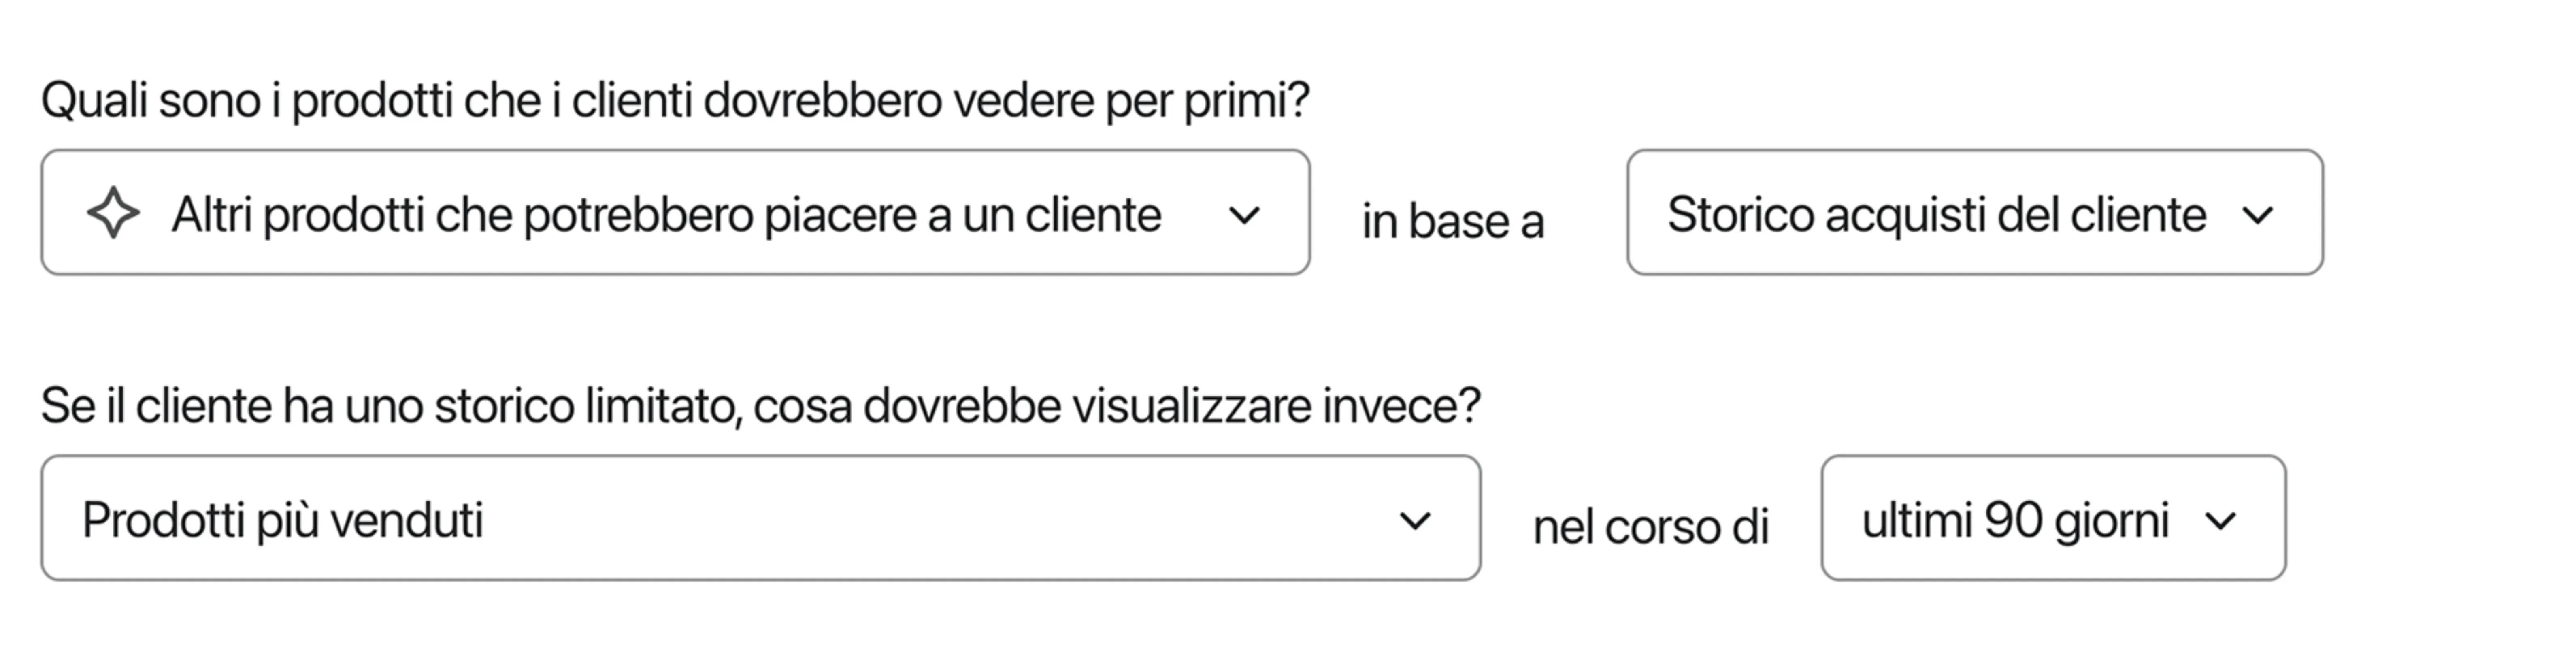The height and width of the screenshot is (648, 2576).
Task: Click the 'ultimi 90 giorni' text
Action: [2015, 521]
